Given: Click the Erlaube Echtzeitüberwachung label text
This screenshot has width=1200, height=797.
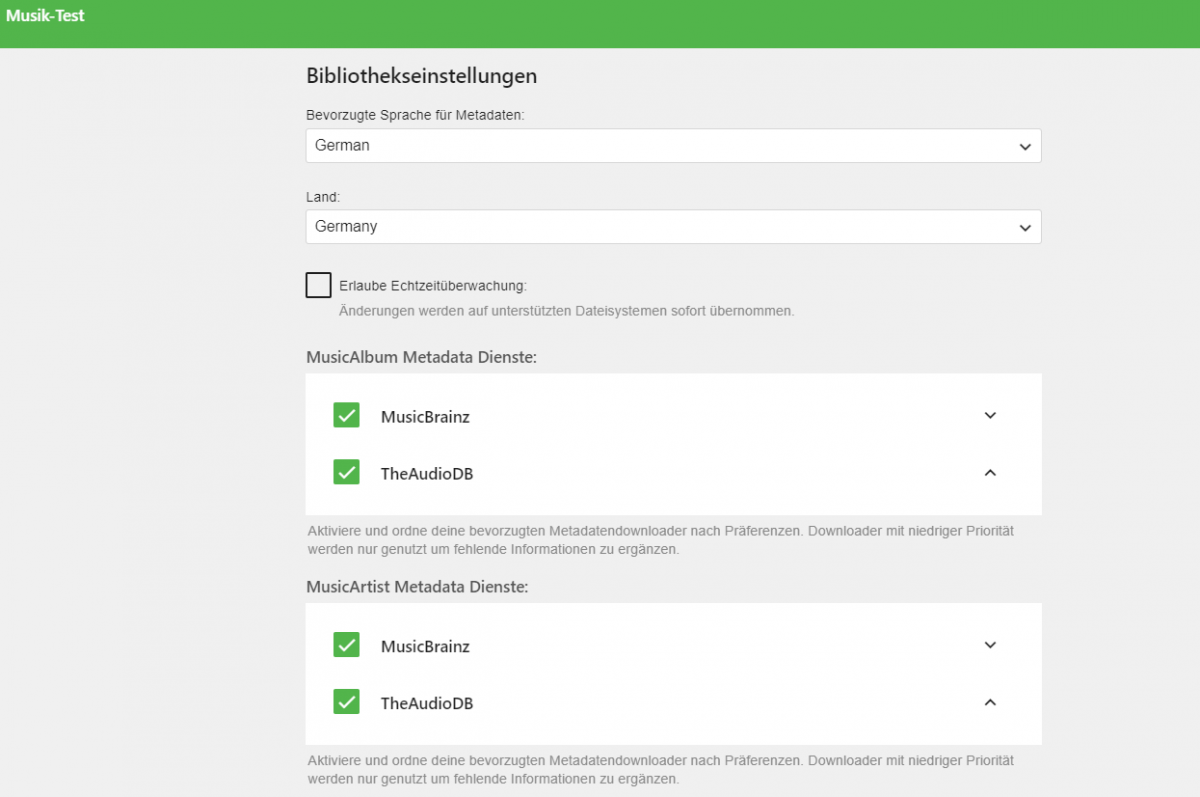Looking at the screenshot, I should point(432,286).
